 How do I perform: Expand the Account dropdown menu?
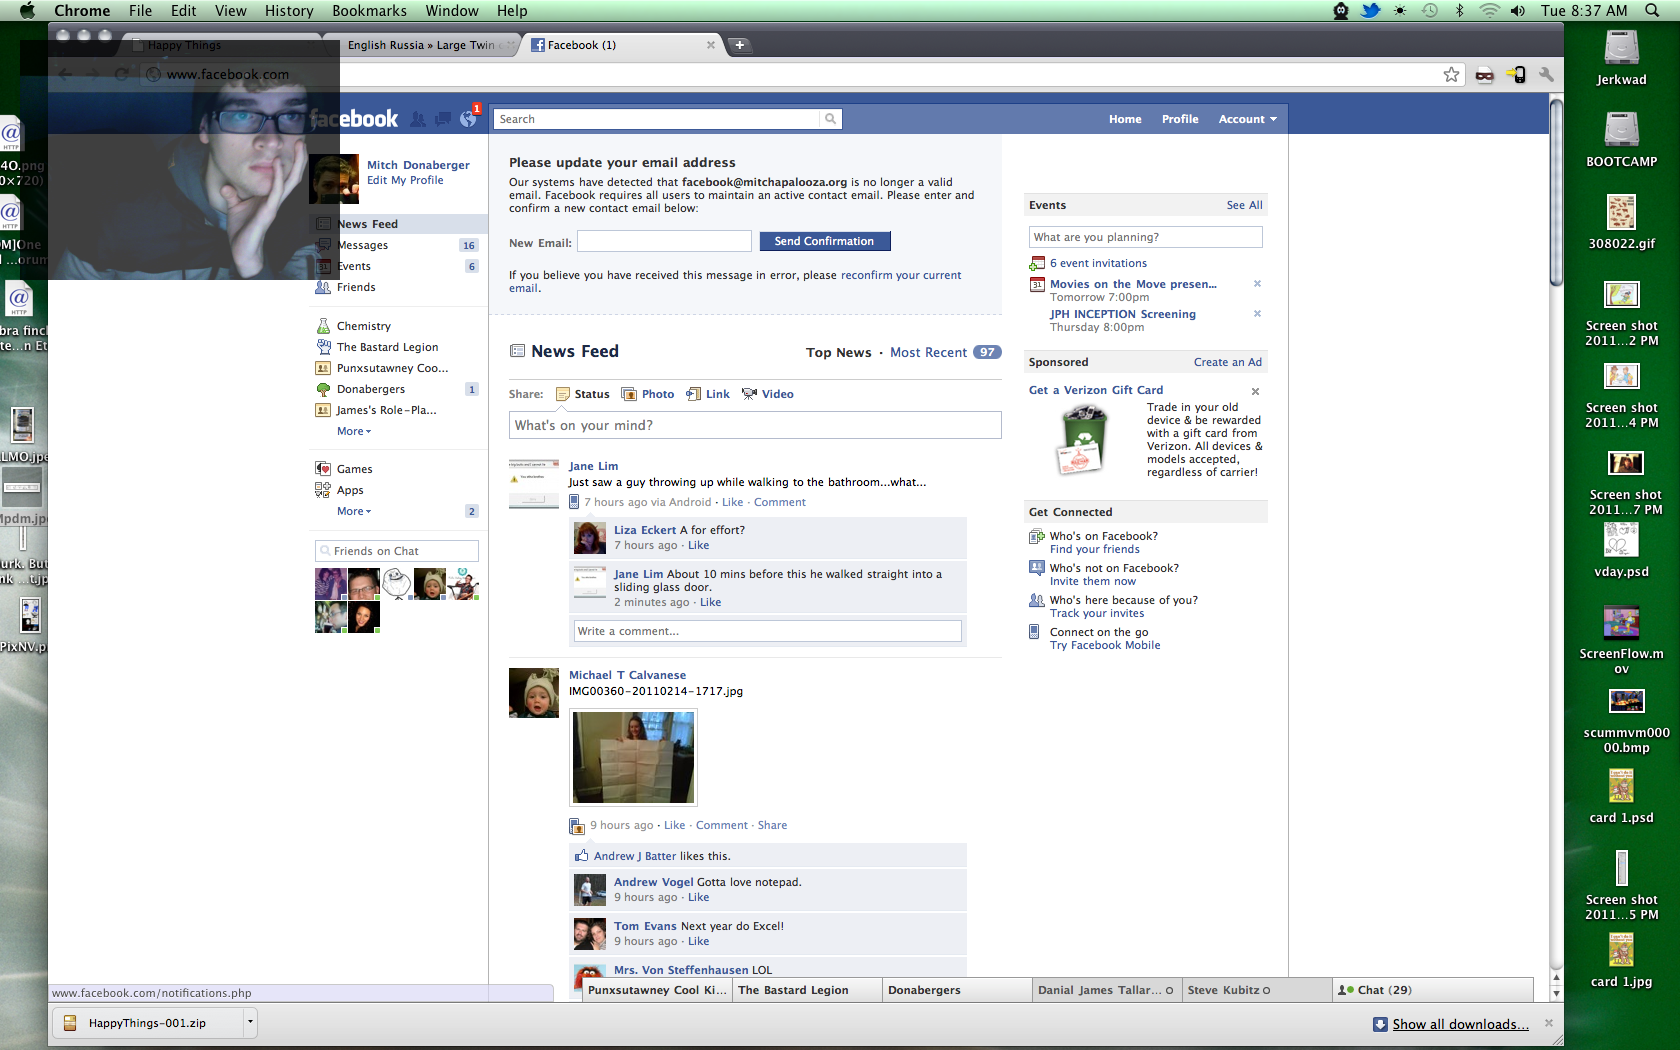[x=1247, y=119]
